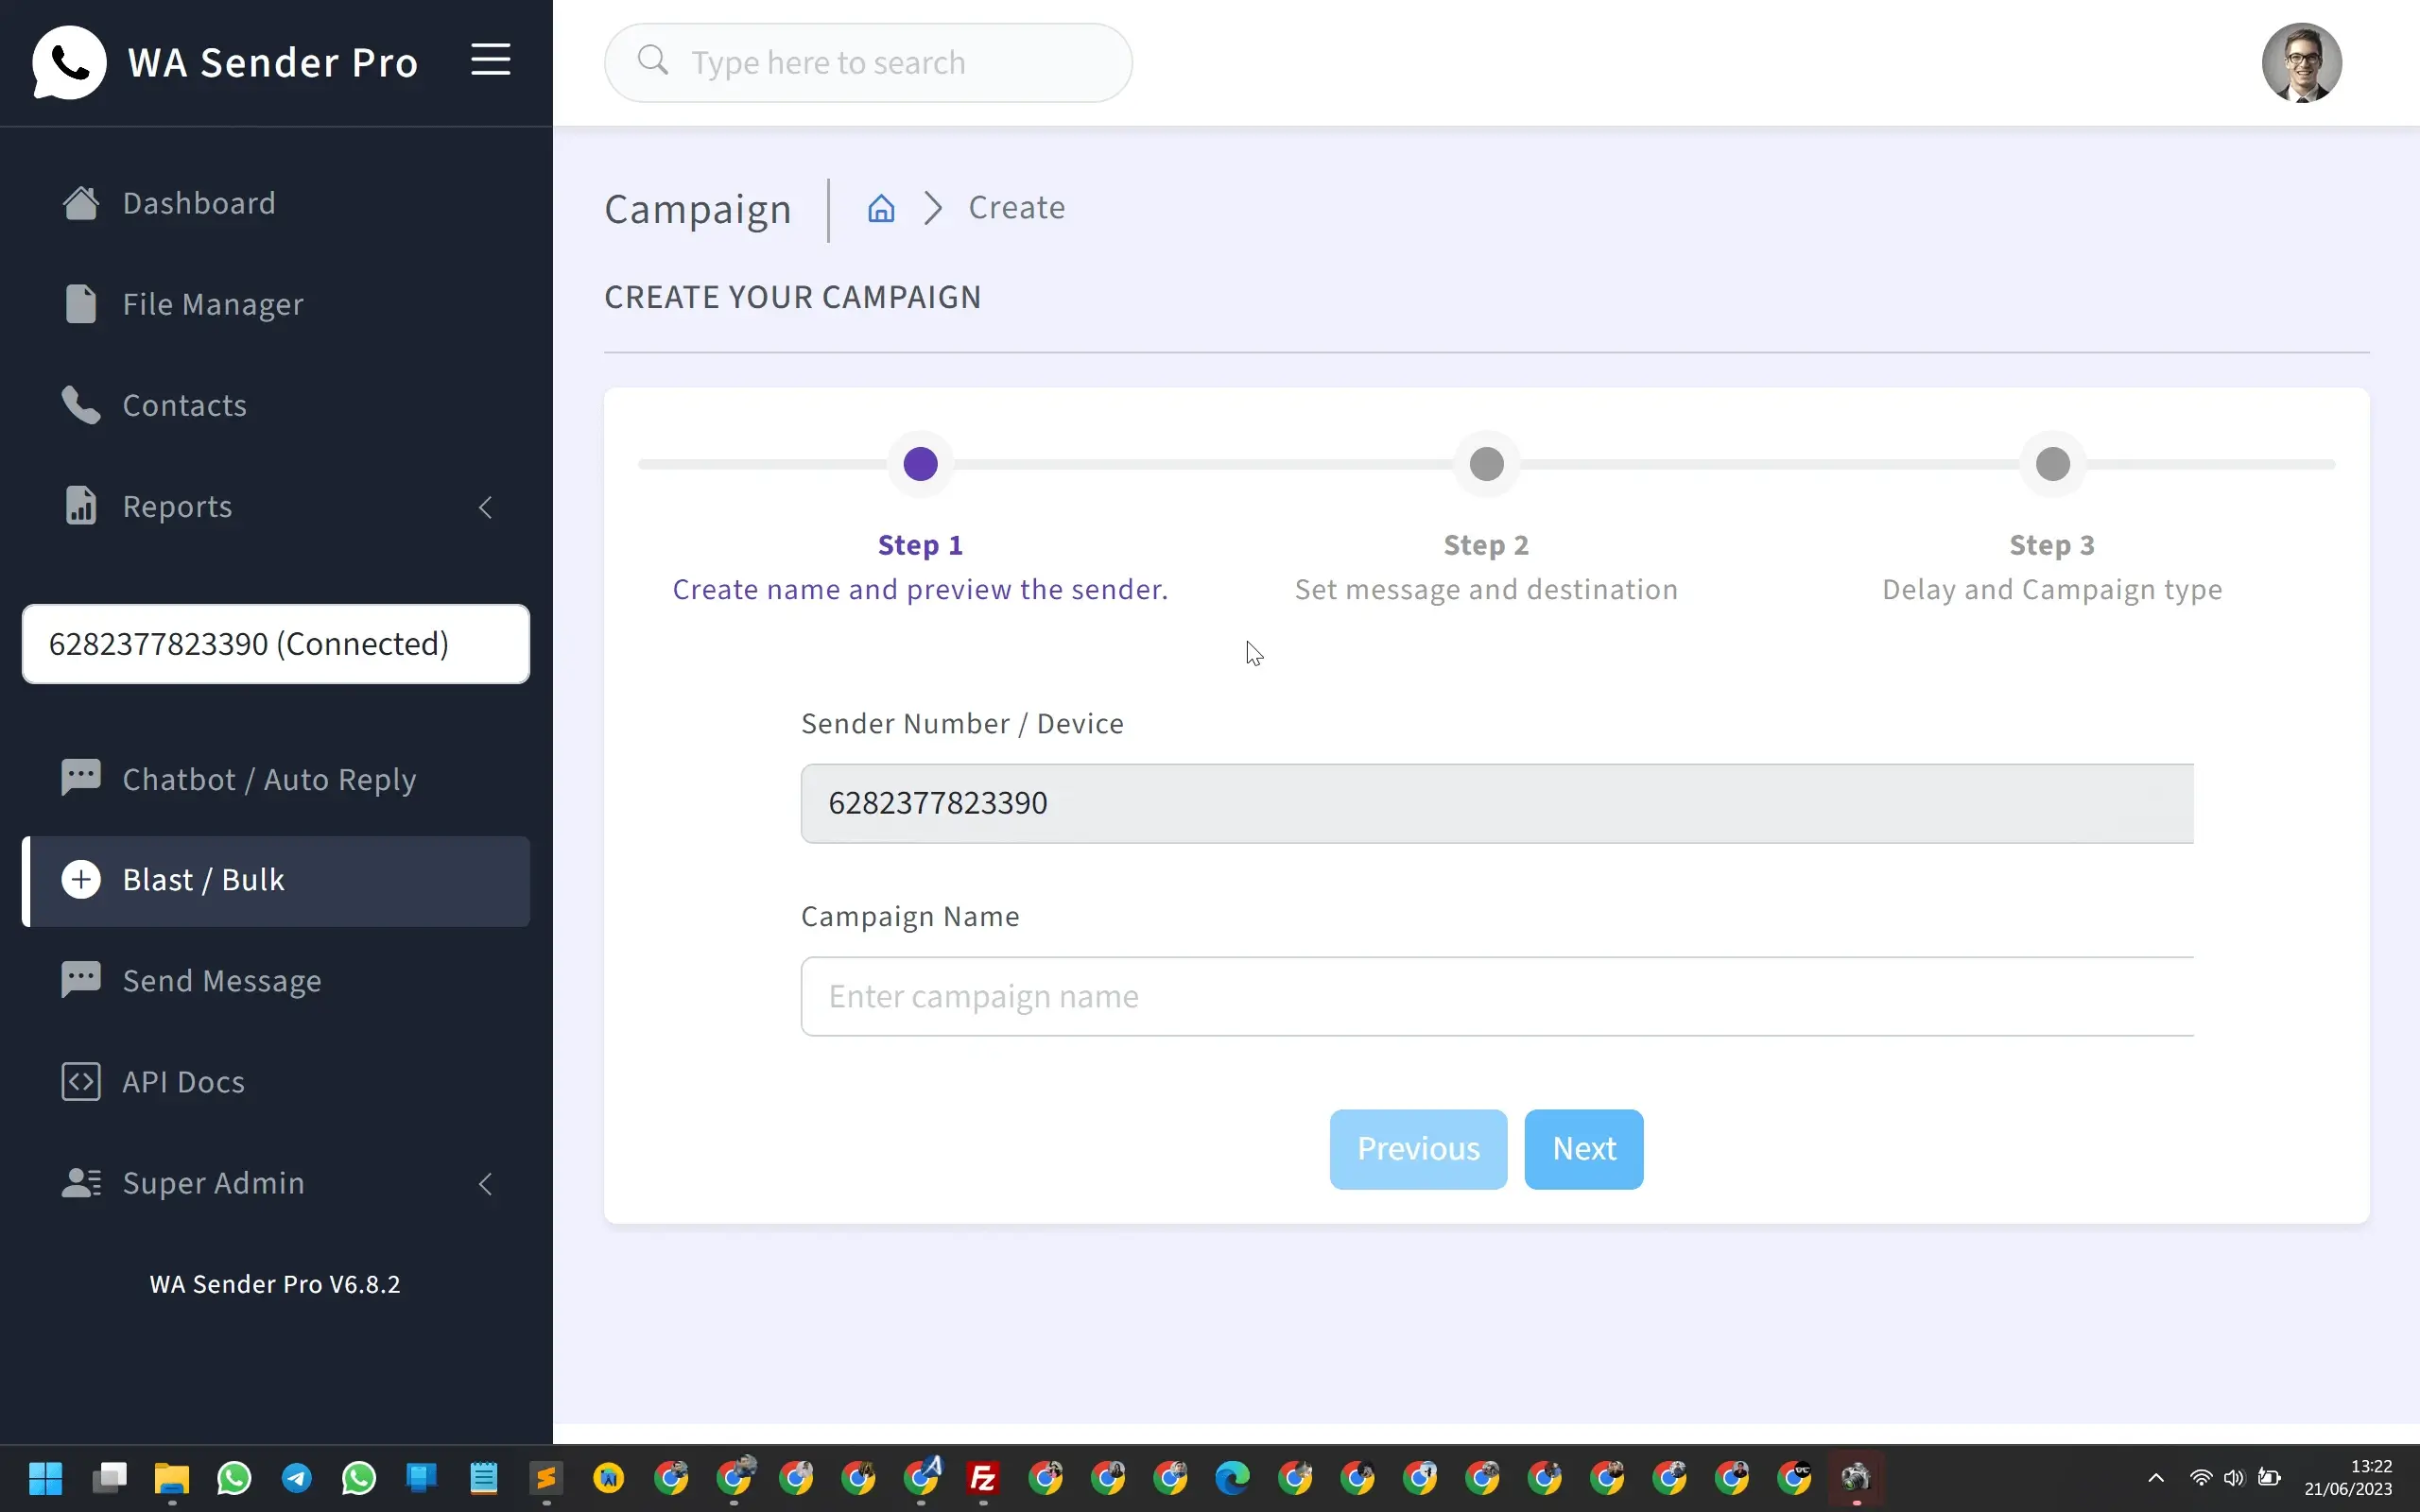Click the home icon in the breadcrumb

click(x=880, y=207)
